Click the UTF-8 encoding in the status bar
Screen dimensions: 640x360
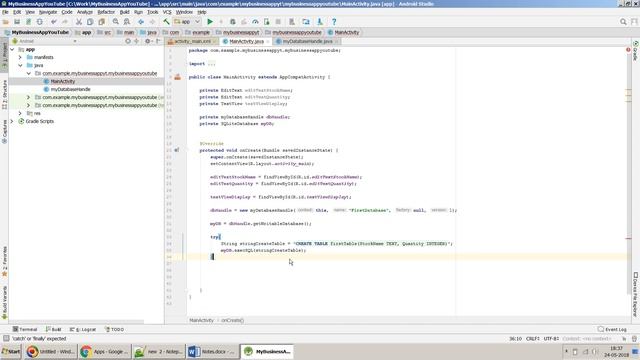[551, 339]
